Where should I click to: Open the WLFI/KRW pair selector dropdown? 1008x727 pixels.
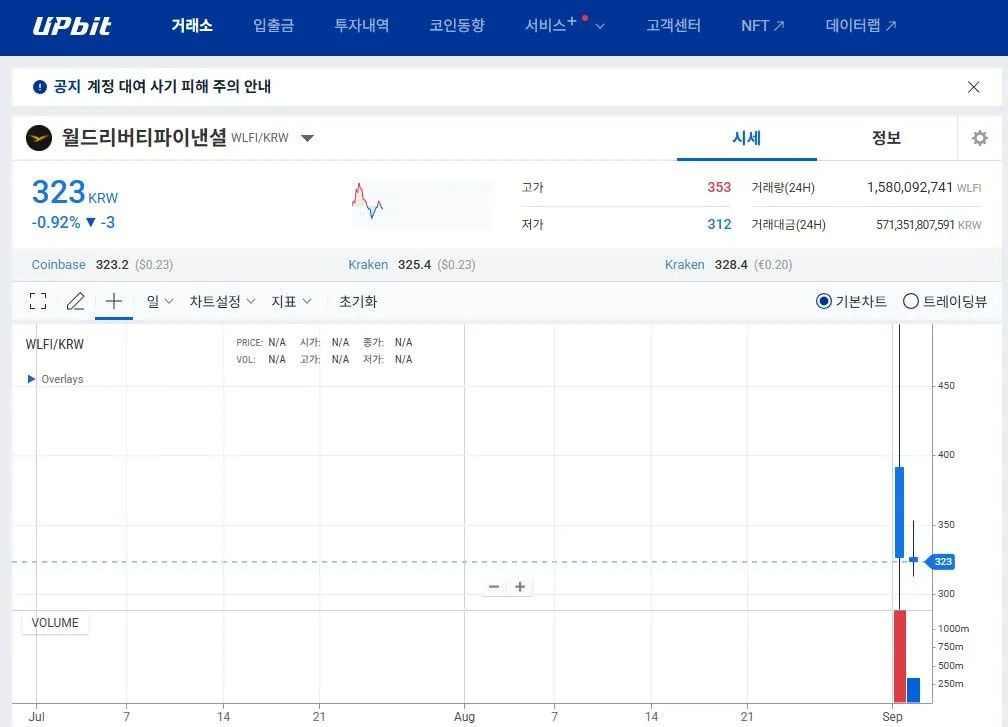(x=308, y=140)
